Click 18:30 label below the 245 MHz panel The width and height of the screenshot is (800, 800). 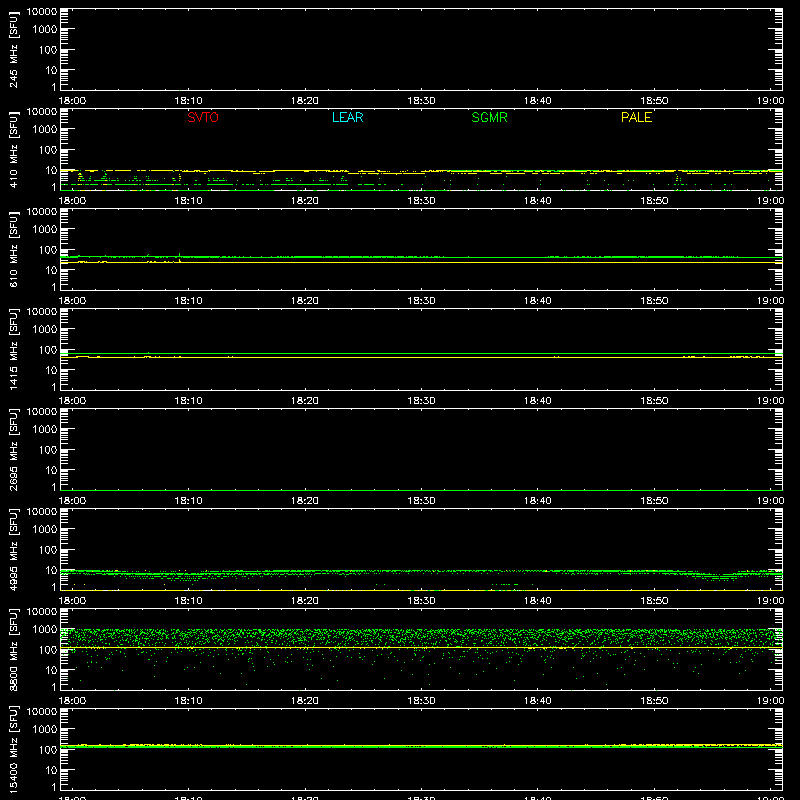coord(421,101)
